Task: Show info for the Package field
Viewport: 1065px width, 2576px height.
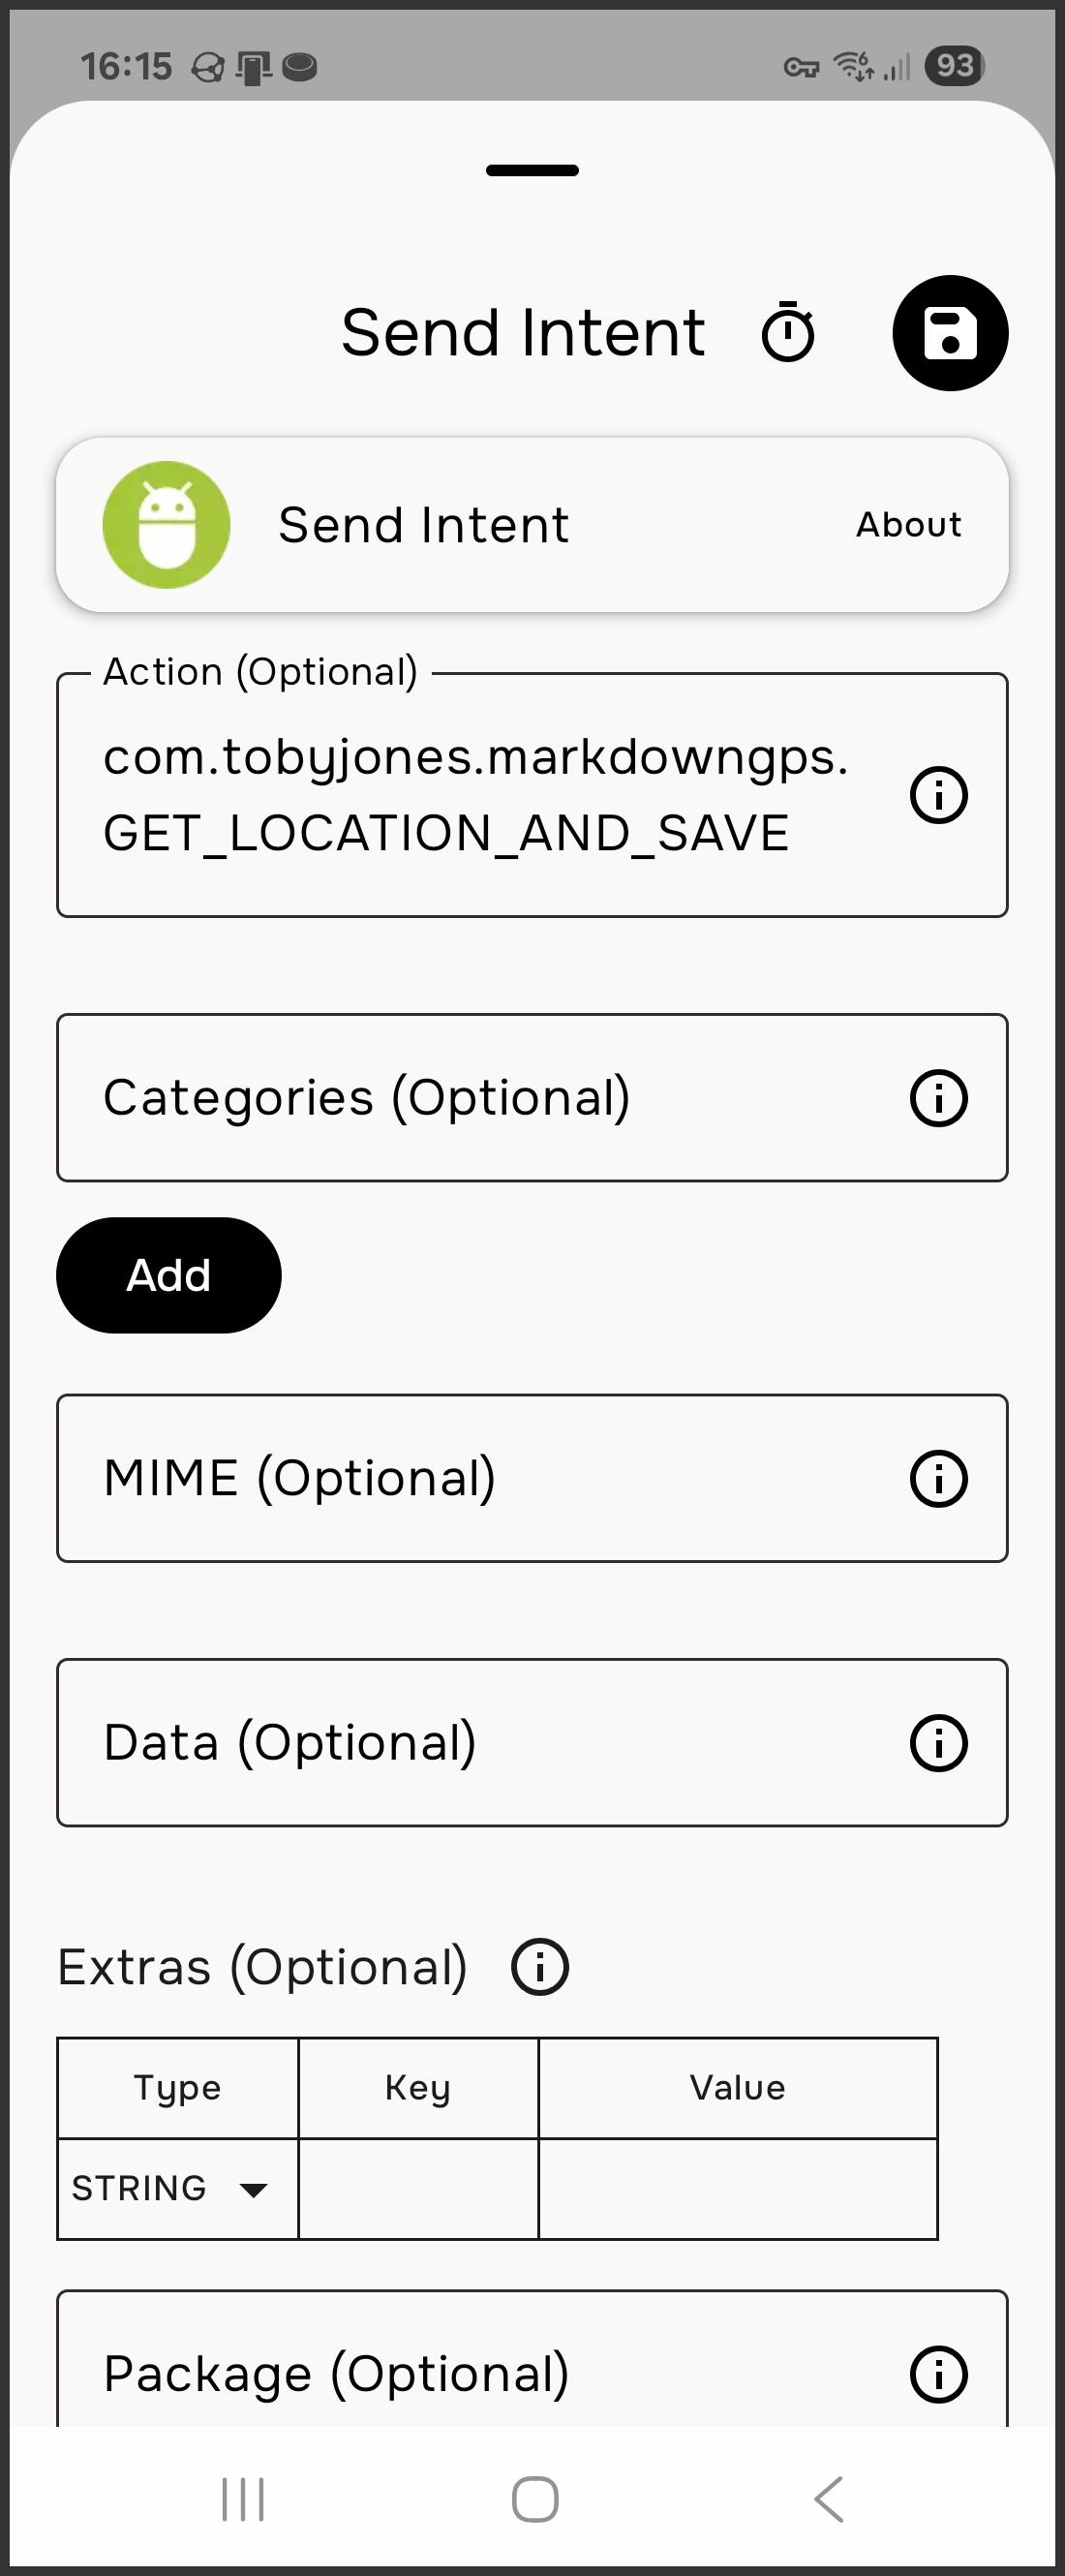Action: (x=938, y=2373)
